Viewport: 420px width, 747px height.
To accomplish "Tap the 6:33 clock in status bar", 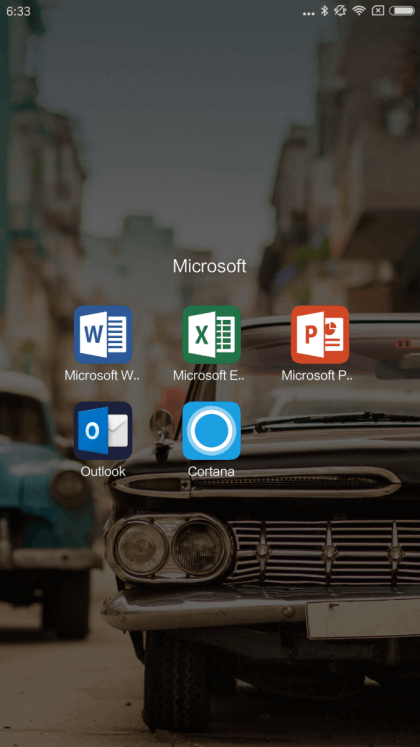I will [x=19, y=11].
